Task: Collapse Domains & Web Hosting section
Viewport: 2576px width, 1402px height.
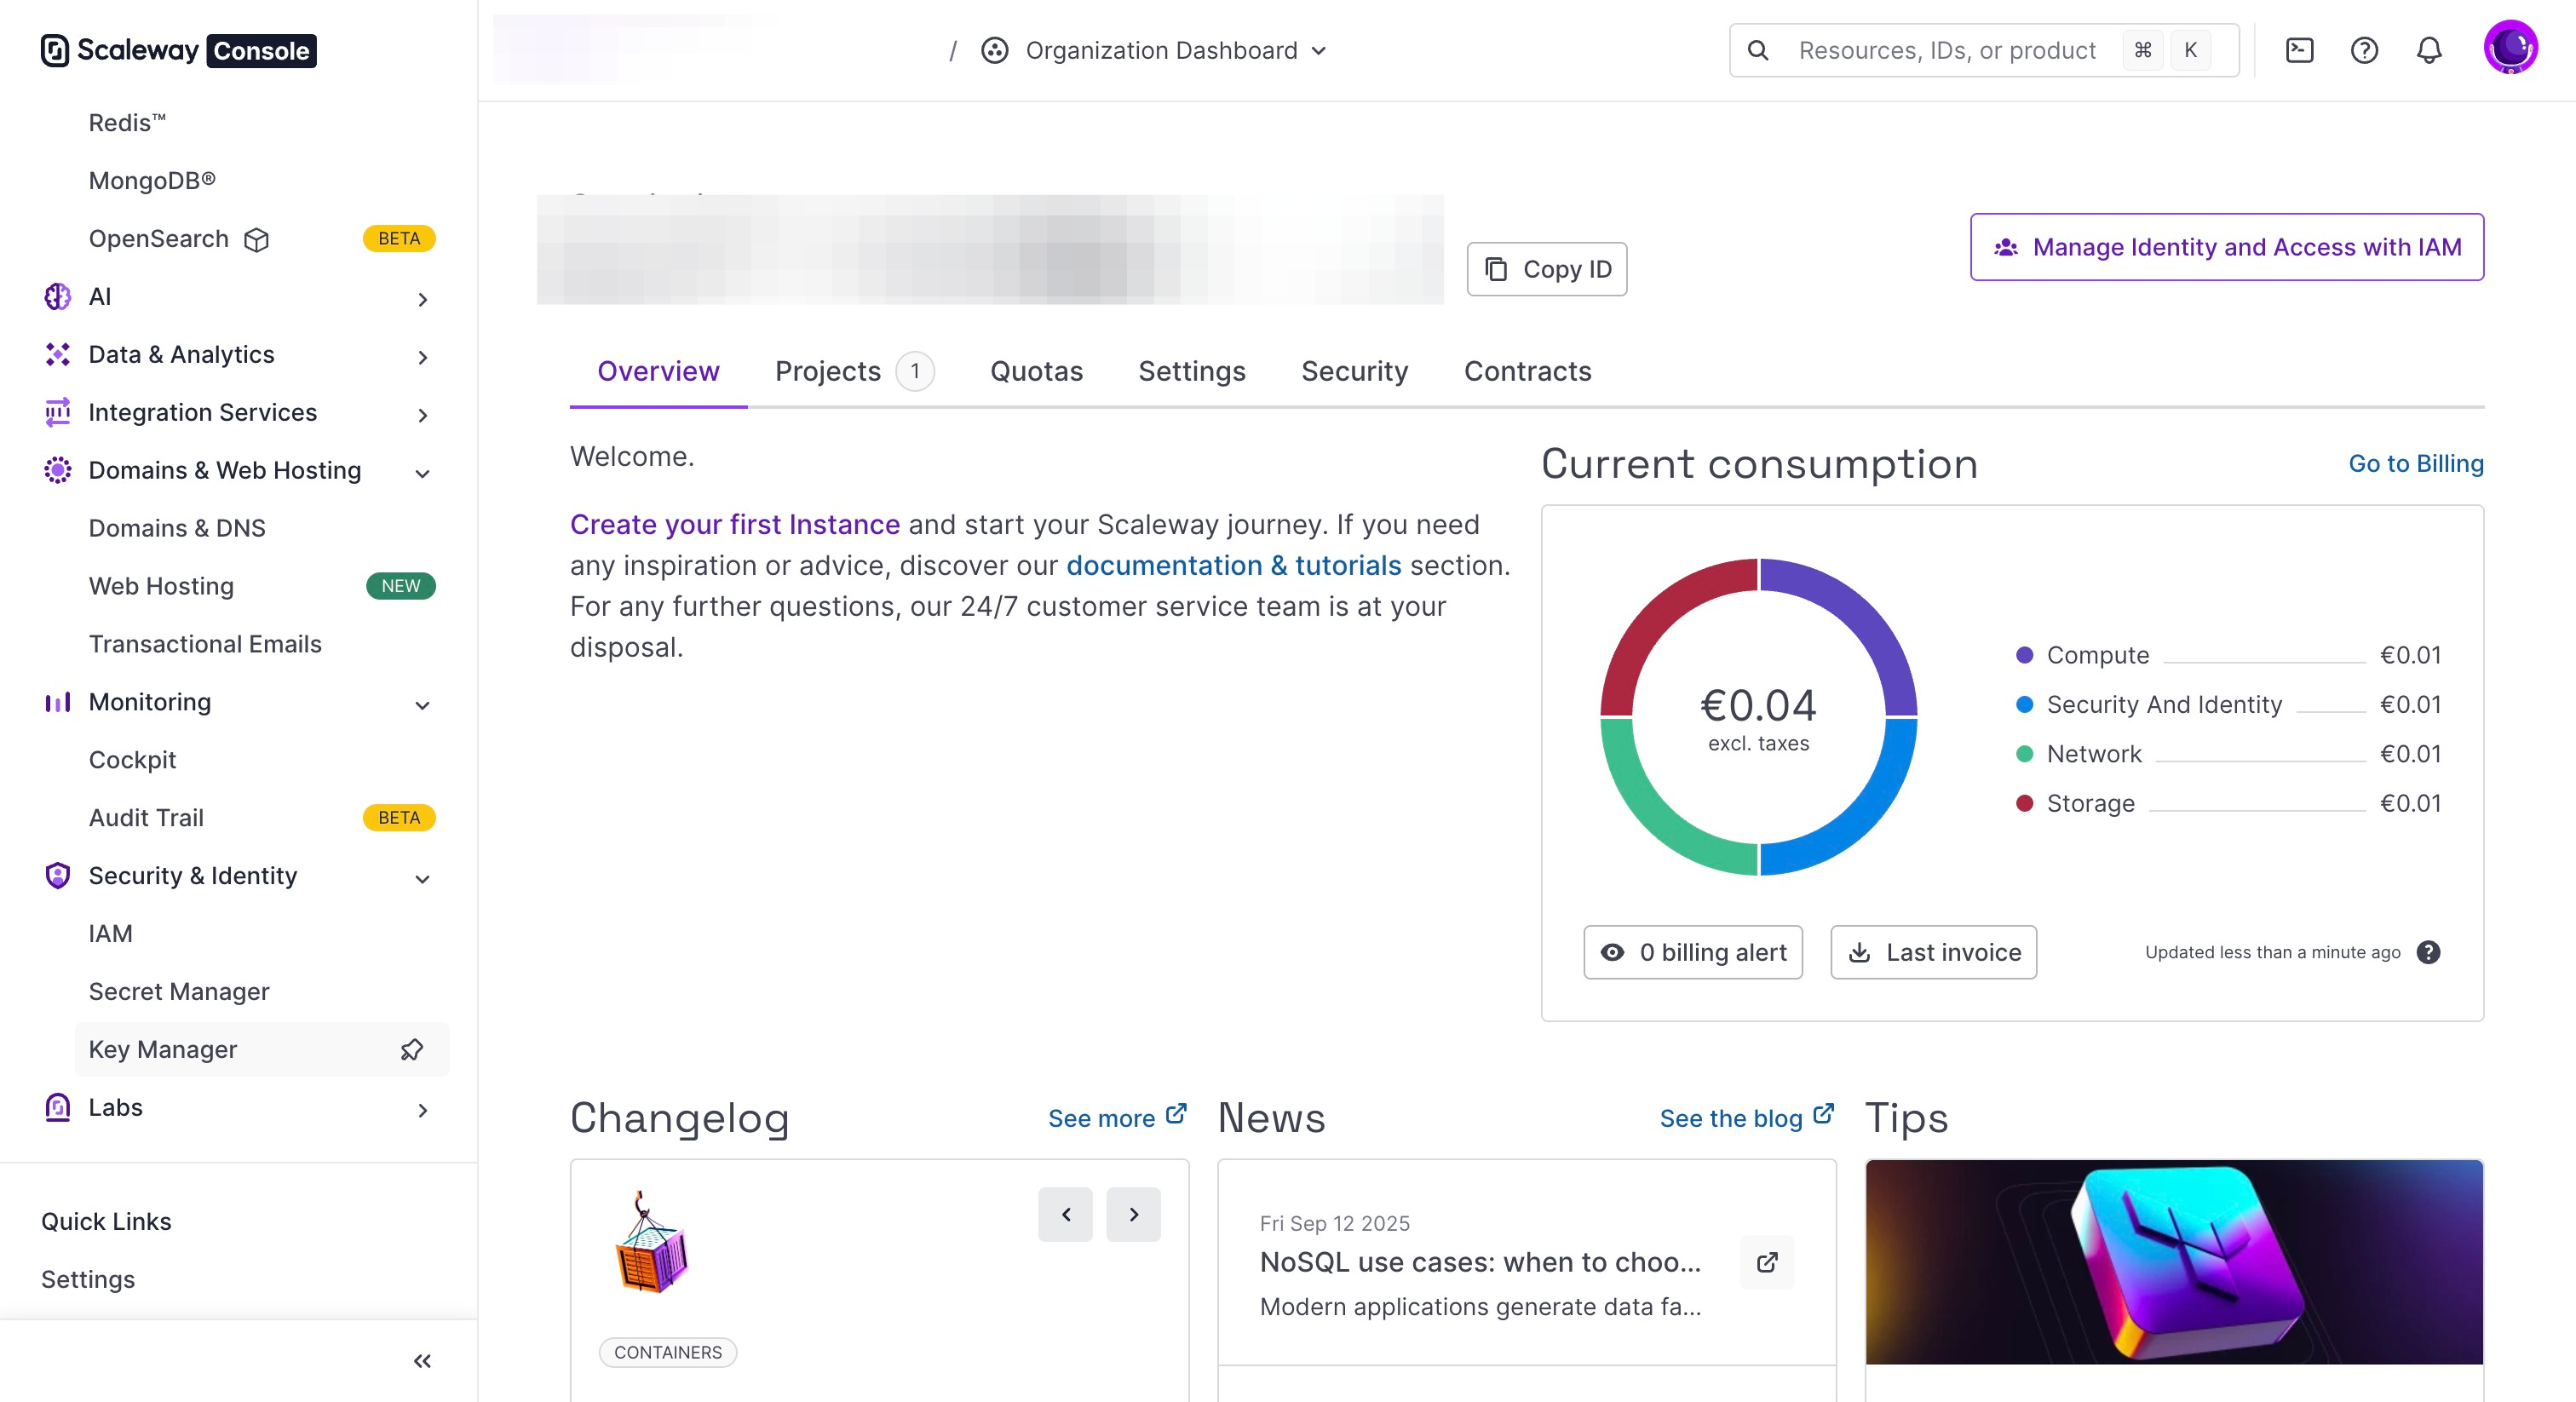Action: [x=422, y=472]
